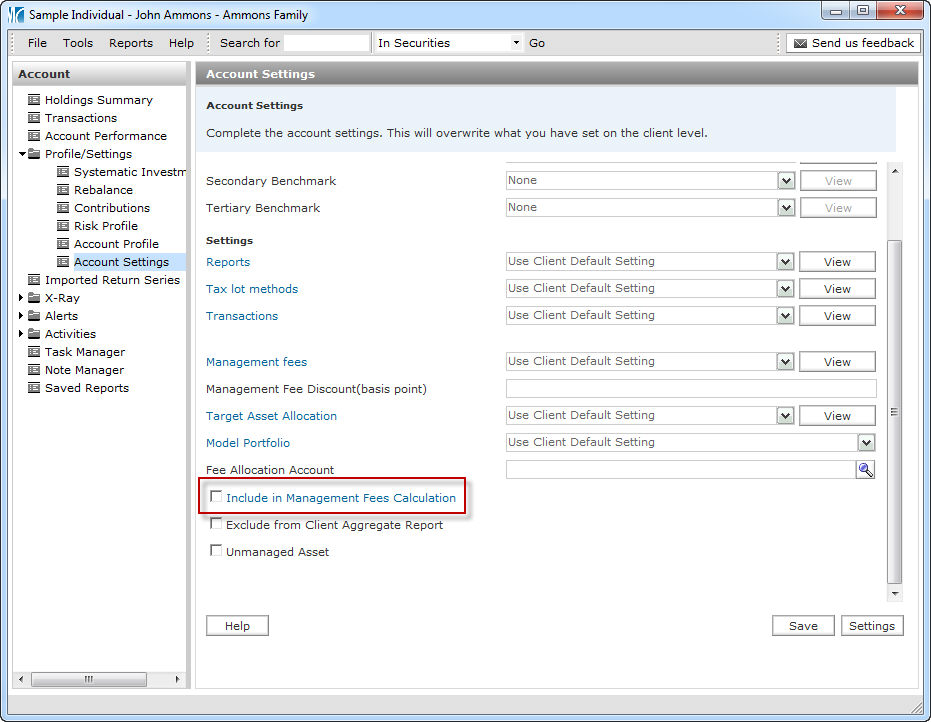Expand the X-Ray tree node
931x722 pixels.
pyautogui.click(x=22, y=298)
